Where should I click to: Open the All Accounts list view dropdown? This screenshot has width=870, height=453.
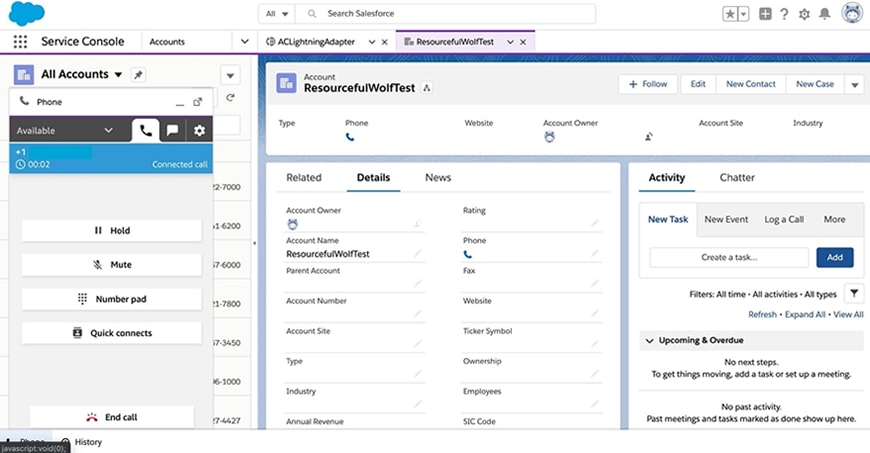click(118, 74)
